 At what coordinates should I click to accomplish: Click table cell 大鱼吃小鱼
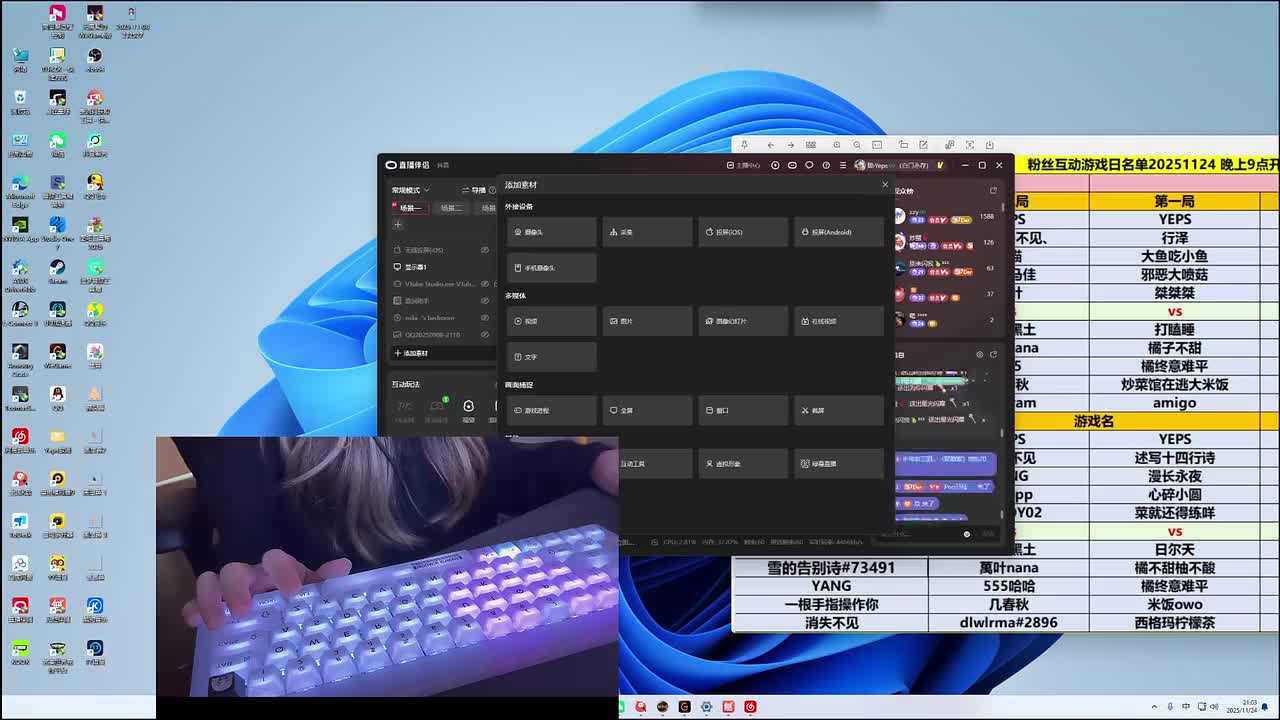pyautogui.click(x=1174, y=256)
